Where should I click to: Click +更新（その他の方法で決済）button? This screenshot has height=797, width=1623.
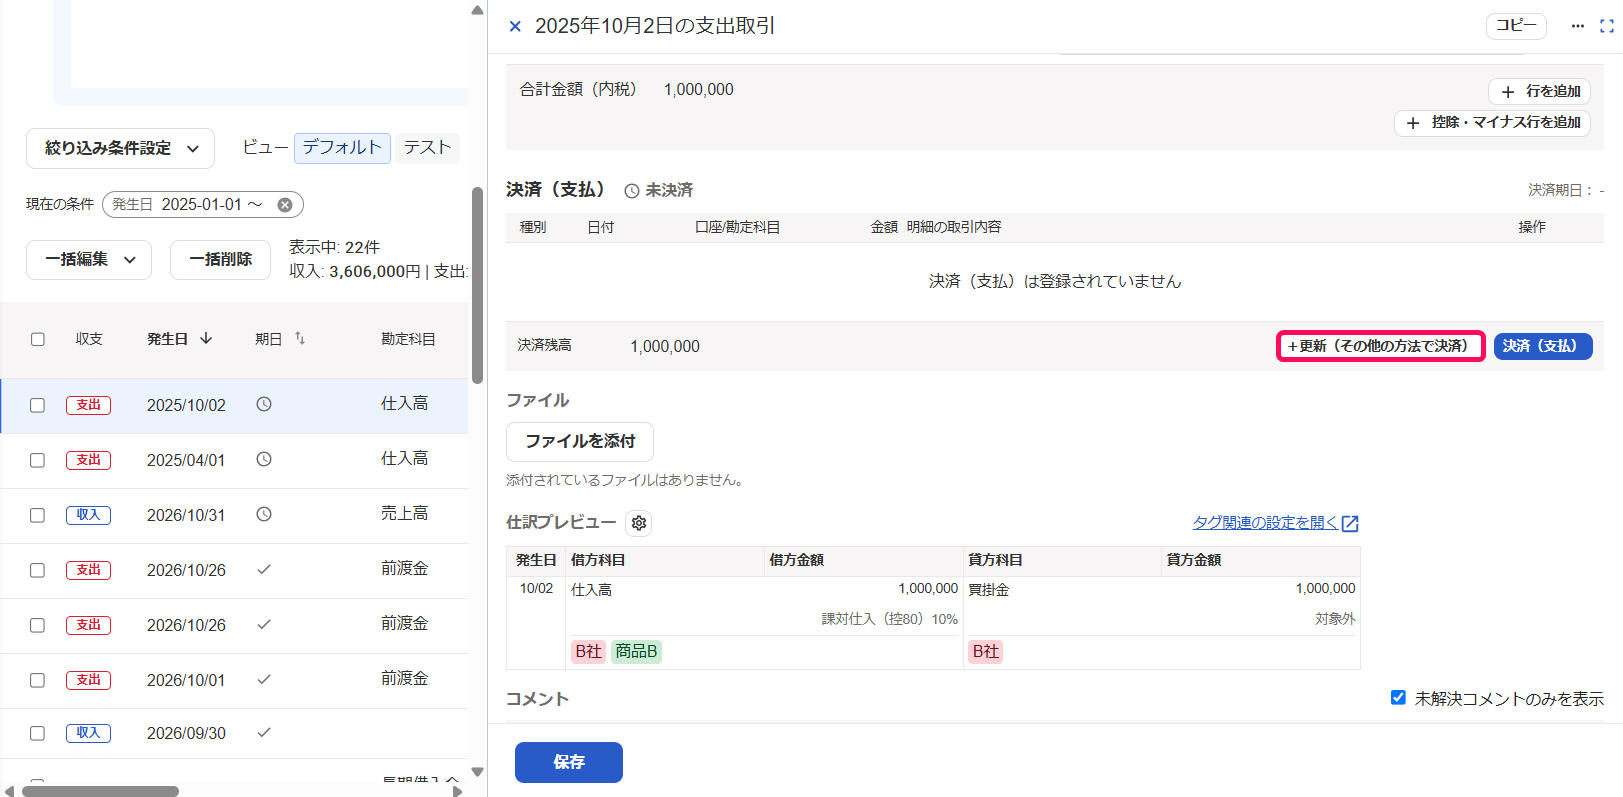tap(1381, 346)
